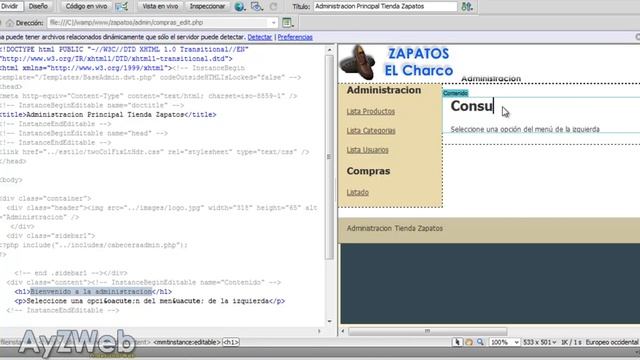The image size is (640, 360).
Task: Click the Contenido editable region tab
Action: click(x=456, y=93)
